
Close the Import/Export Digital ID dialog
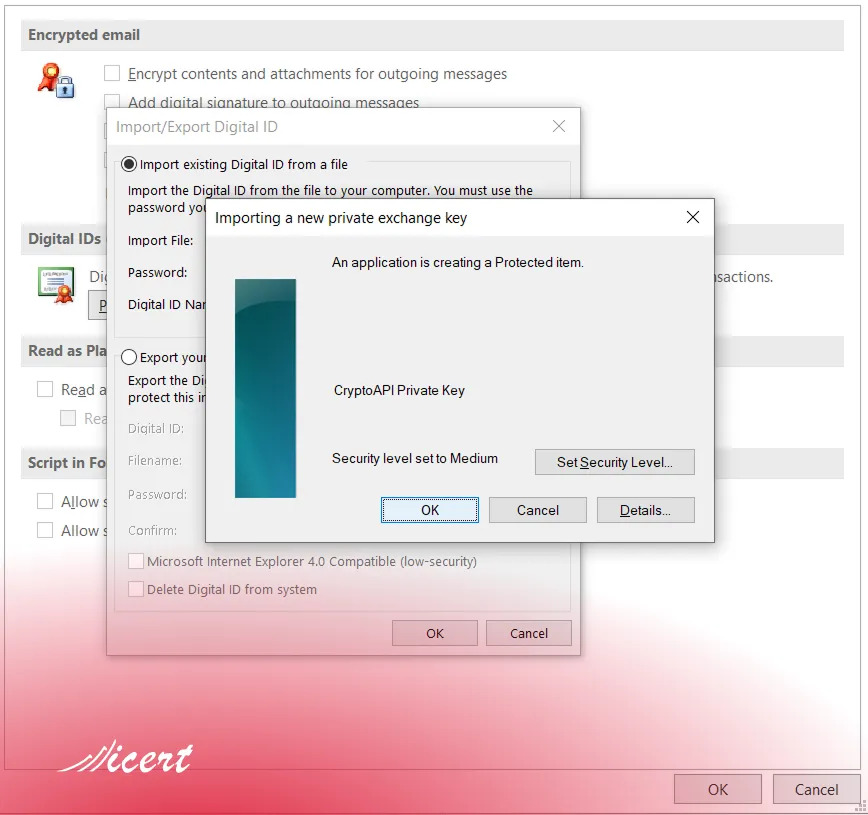[559, 127]
